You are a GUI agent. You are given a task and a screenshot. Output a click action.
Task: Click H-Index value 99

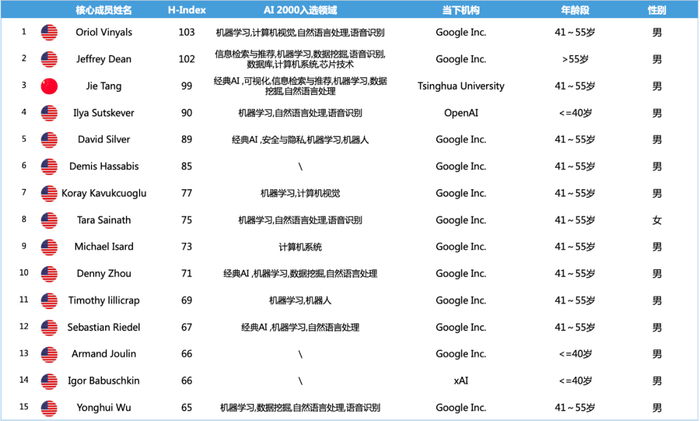[187, 86]
